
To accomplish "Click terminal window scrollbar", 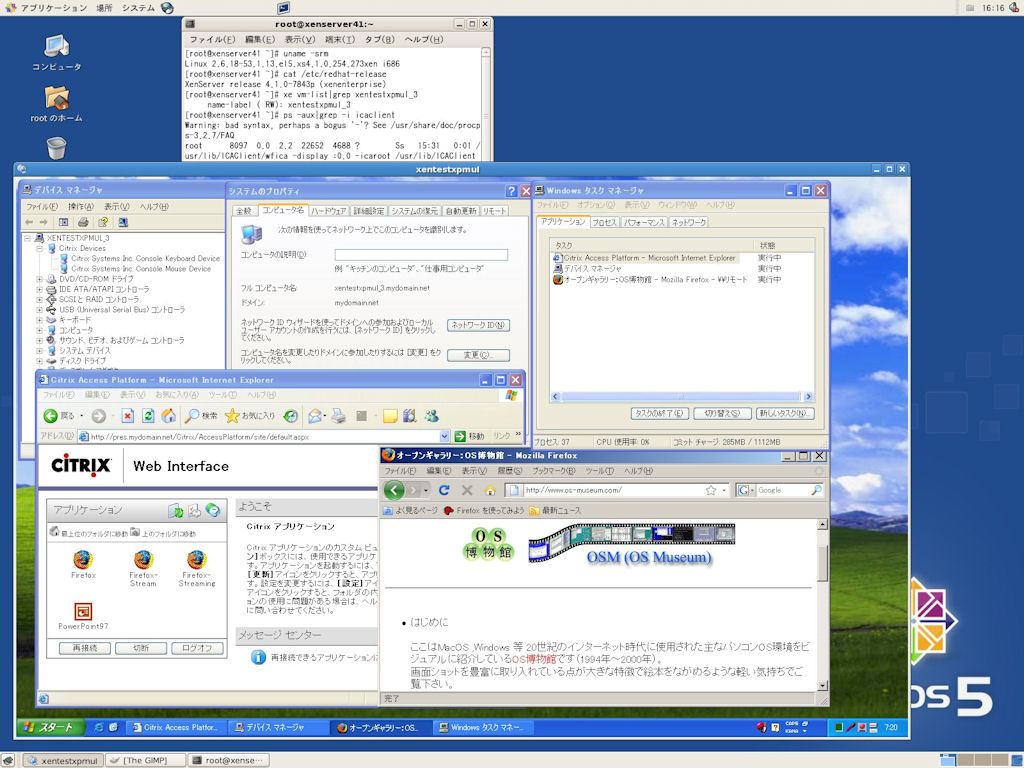I will click(x=485, y=103).
